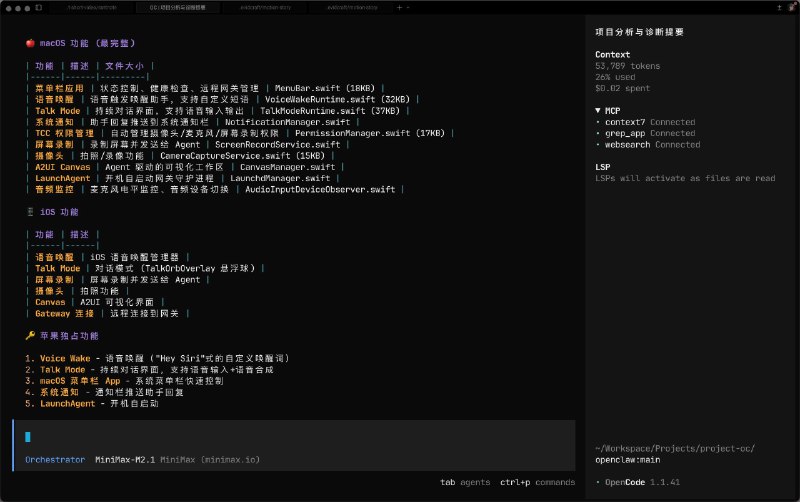Open the avatar icon in top-right corner
This screenshot has height=502, width=800.
coord(792,7)
